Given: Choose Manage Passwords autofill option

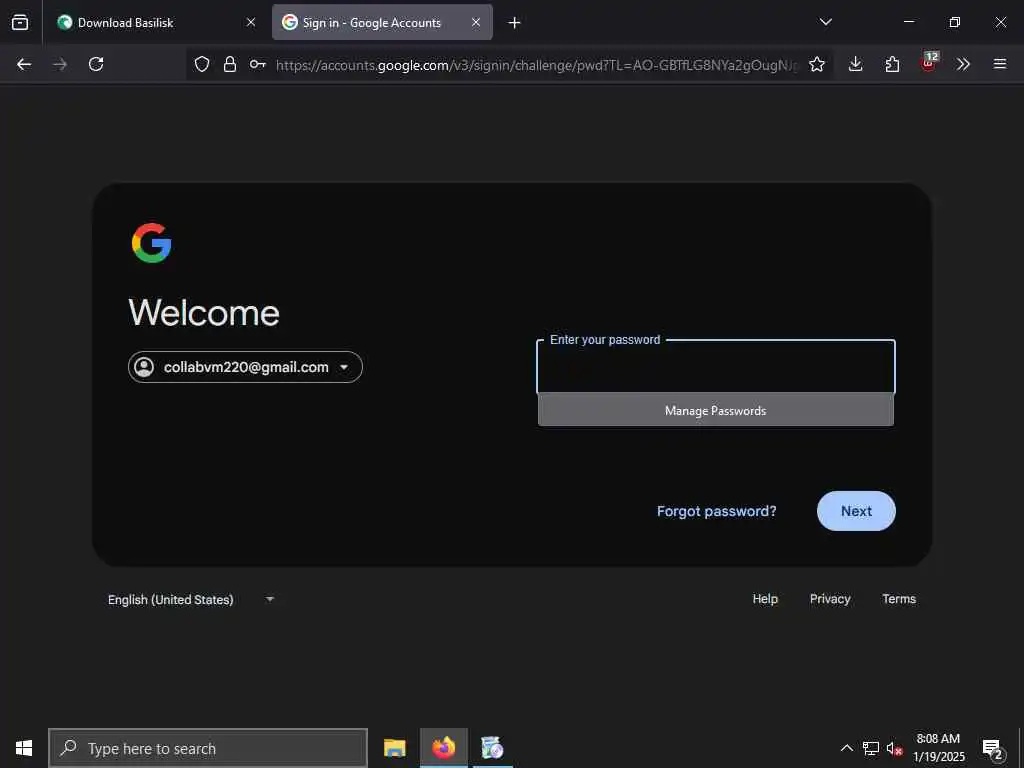Looking at the screenshot, I should pyautogui.click(x=716, y=411).
